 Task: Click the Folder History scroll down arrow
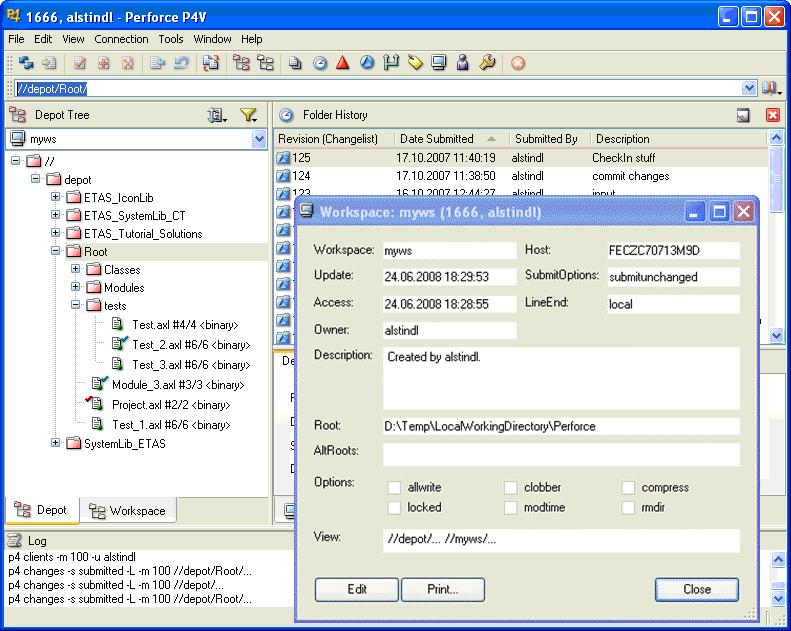point(776,335)
